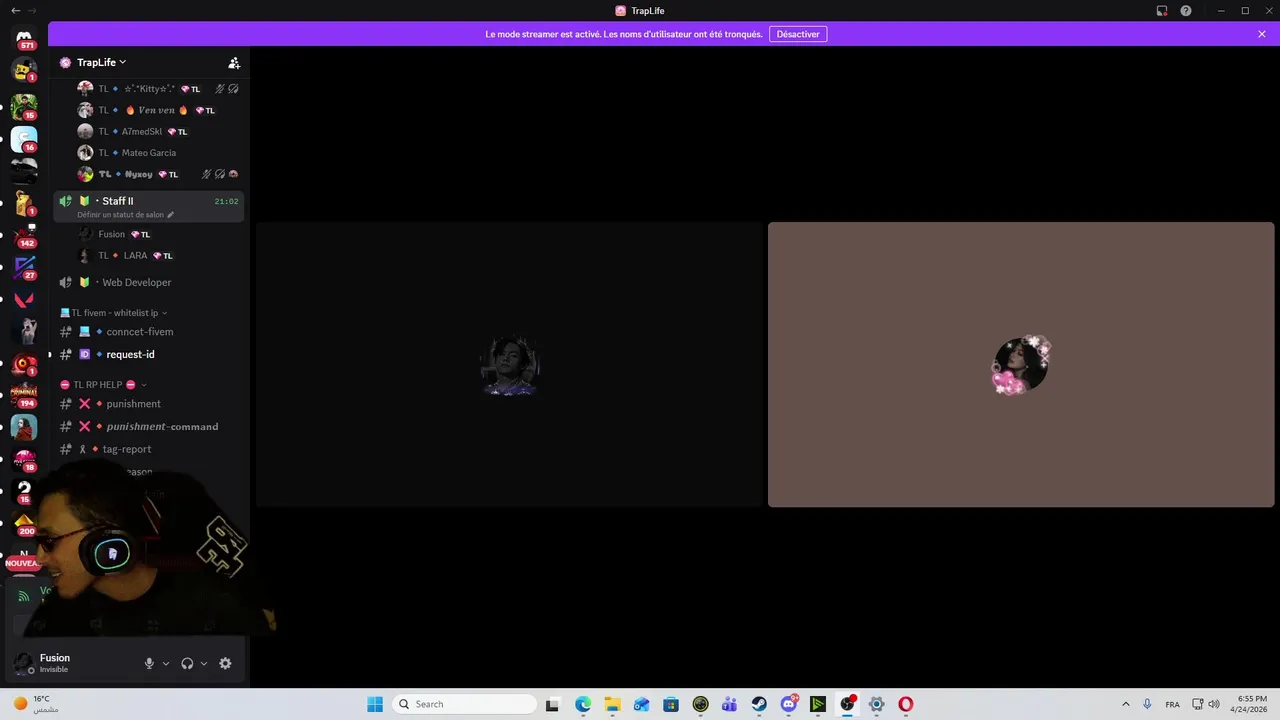Select the brown participant tile with flower avatar
Viewport: 1280px width, 720px height.
(x=1021, y=365)
